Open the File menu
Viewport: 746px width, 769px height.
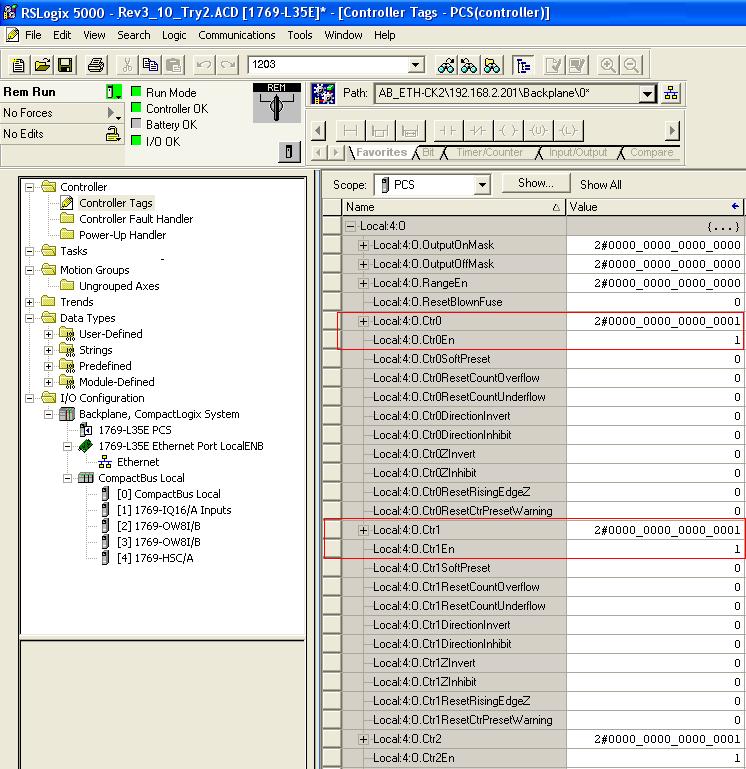(x=33, y=35)
